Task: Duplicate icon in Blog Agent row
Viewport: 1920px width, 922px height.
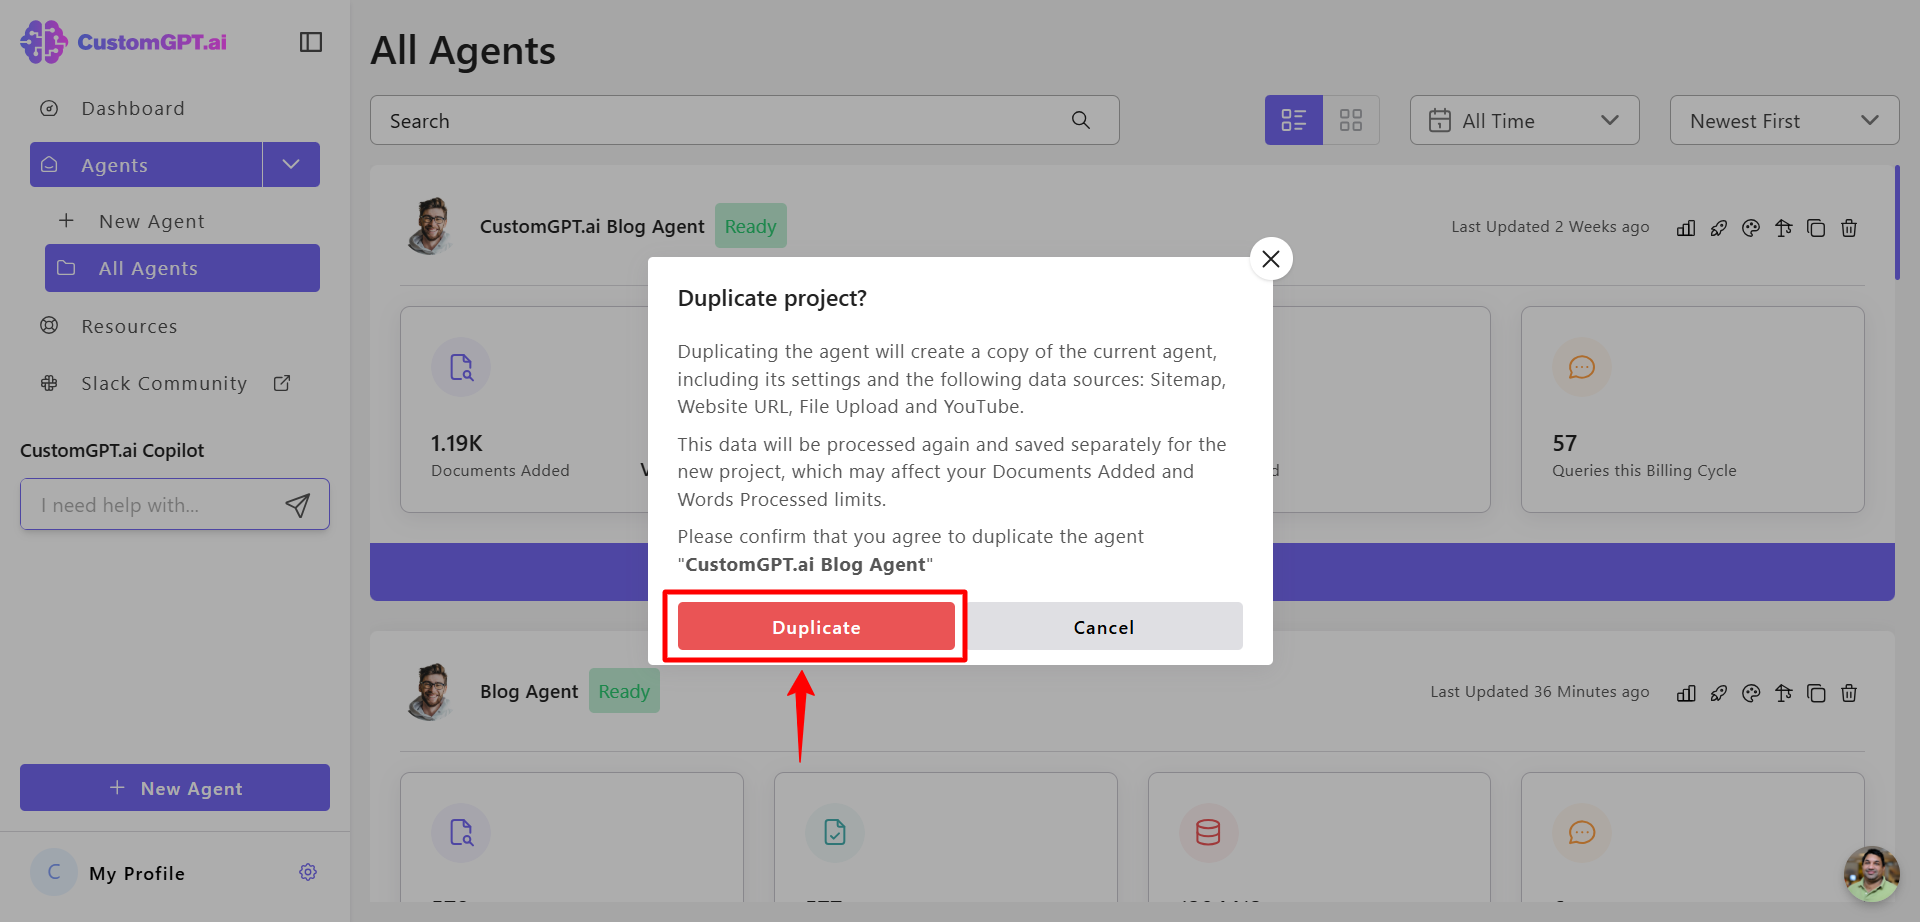Action: [x=1816, y=693]
